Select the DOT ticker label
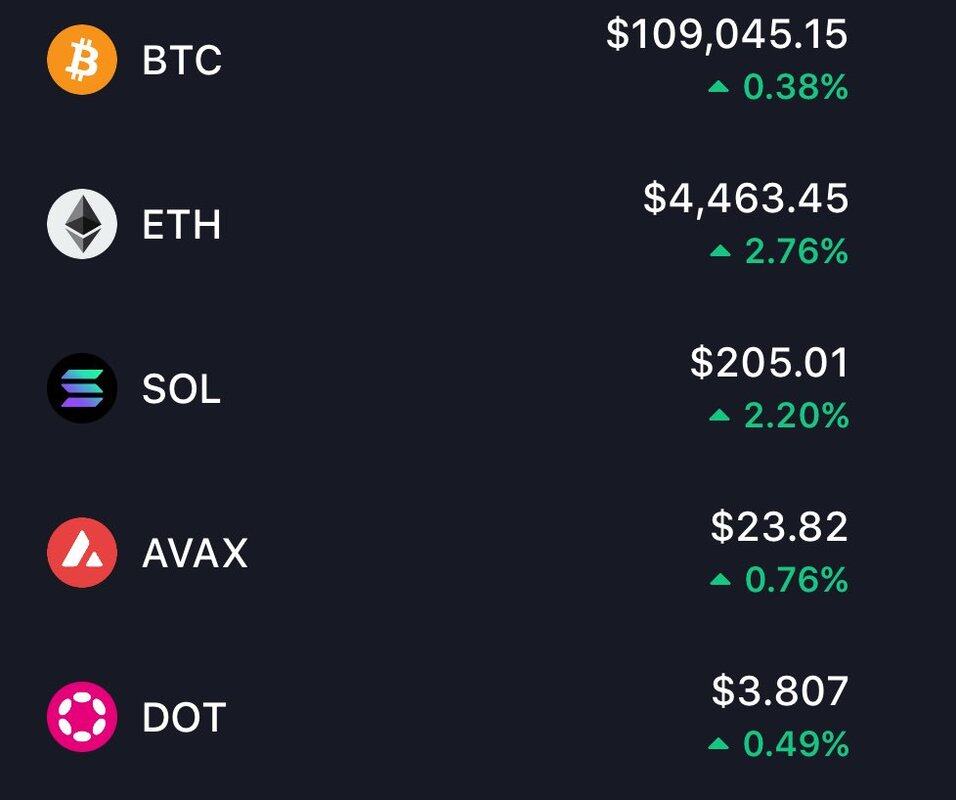The height and width of the screenshot is (800, 956). pos(184,717)
